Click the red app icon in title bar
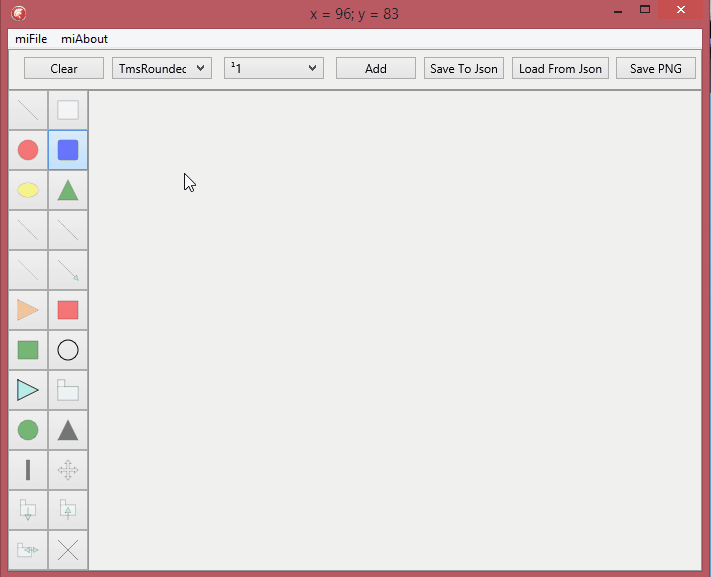This screenshot has height=577, width=711. (19, 13)
